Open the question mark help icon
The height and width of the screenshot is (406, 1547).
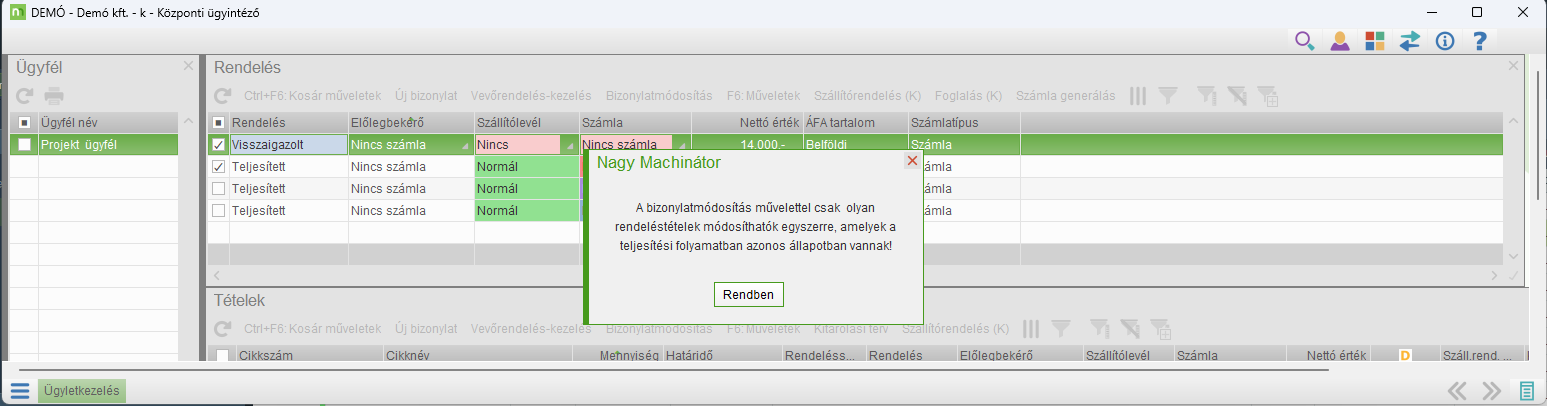point(1480,41)
